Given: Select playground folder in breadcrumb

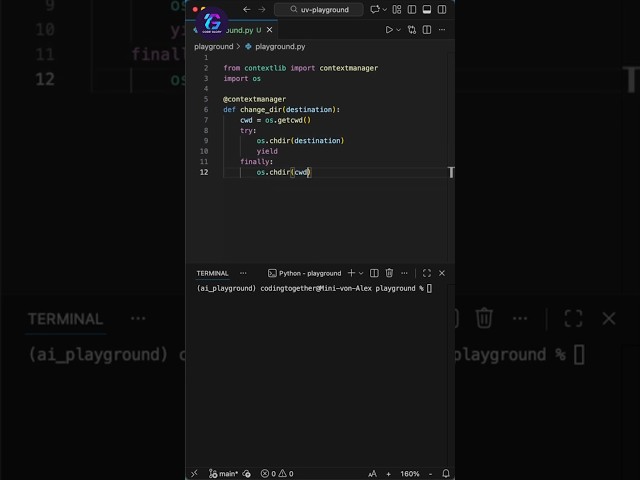Looking at the screenshot, I should pyautogui.click(x=213, y=47).
